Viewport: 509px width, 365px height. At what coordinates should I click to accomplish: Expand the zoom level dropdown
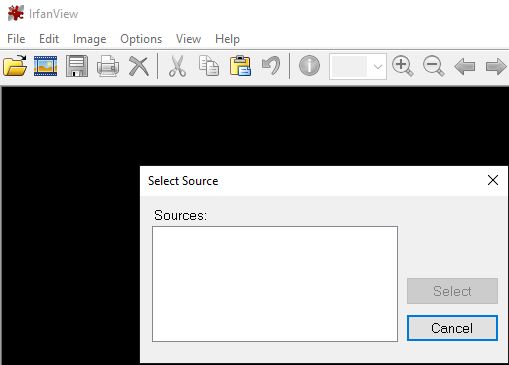pyautogui.click(x=377, y=66)
